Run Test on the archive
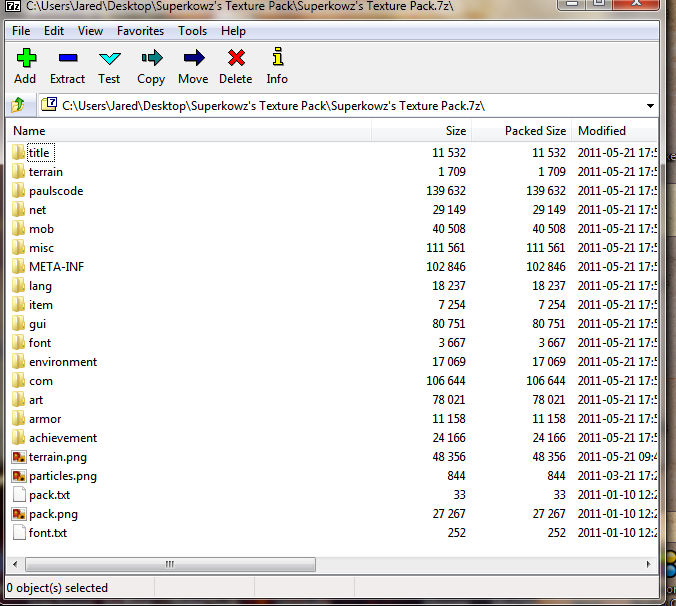This screenshot has width=676, height=606. pos(109,59)
